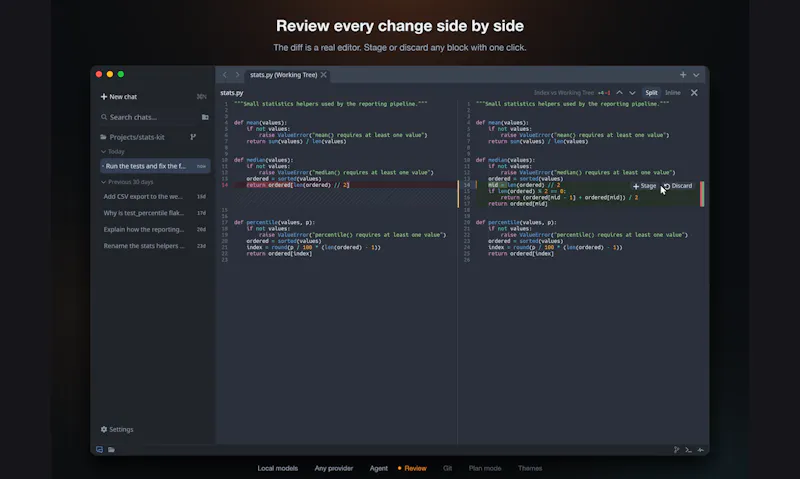Viewport: 800px width, 479px height.
Task: Collapse the Previous 30 days group
Action: tap(127, 182)
